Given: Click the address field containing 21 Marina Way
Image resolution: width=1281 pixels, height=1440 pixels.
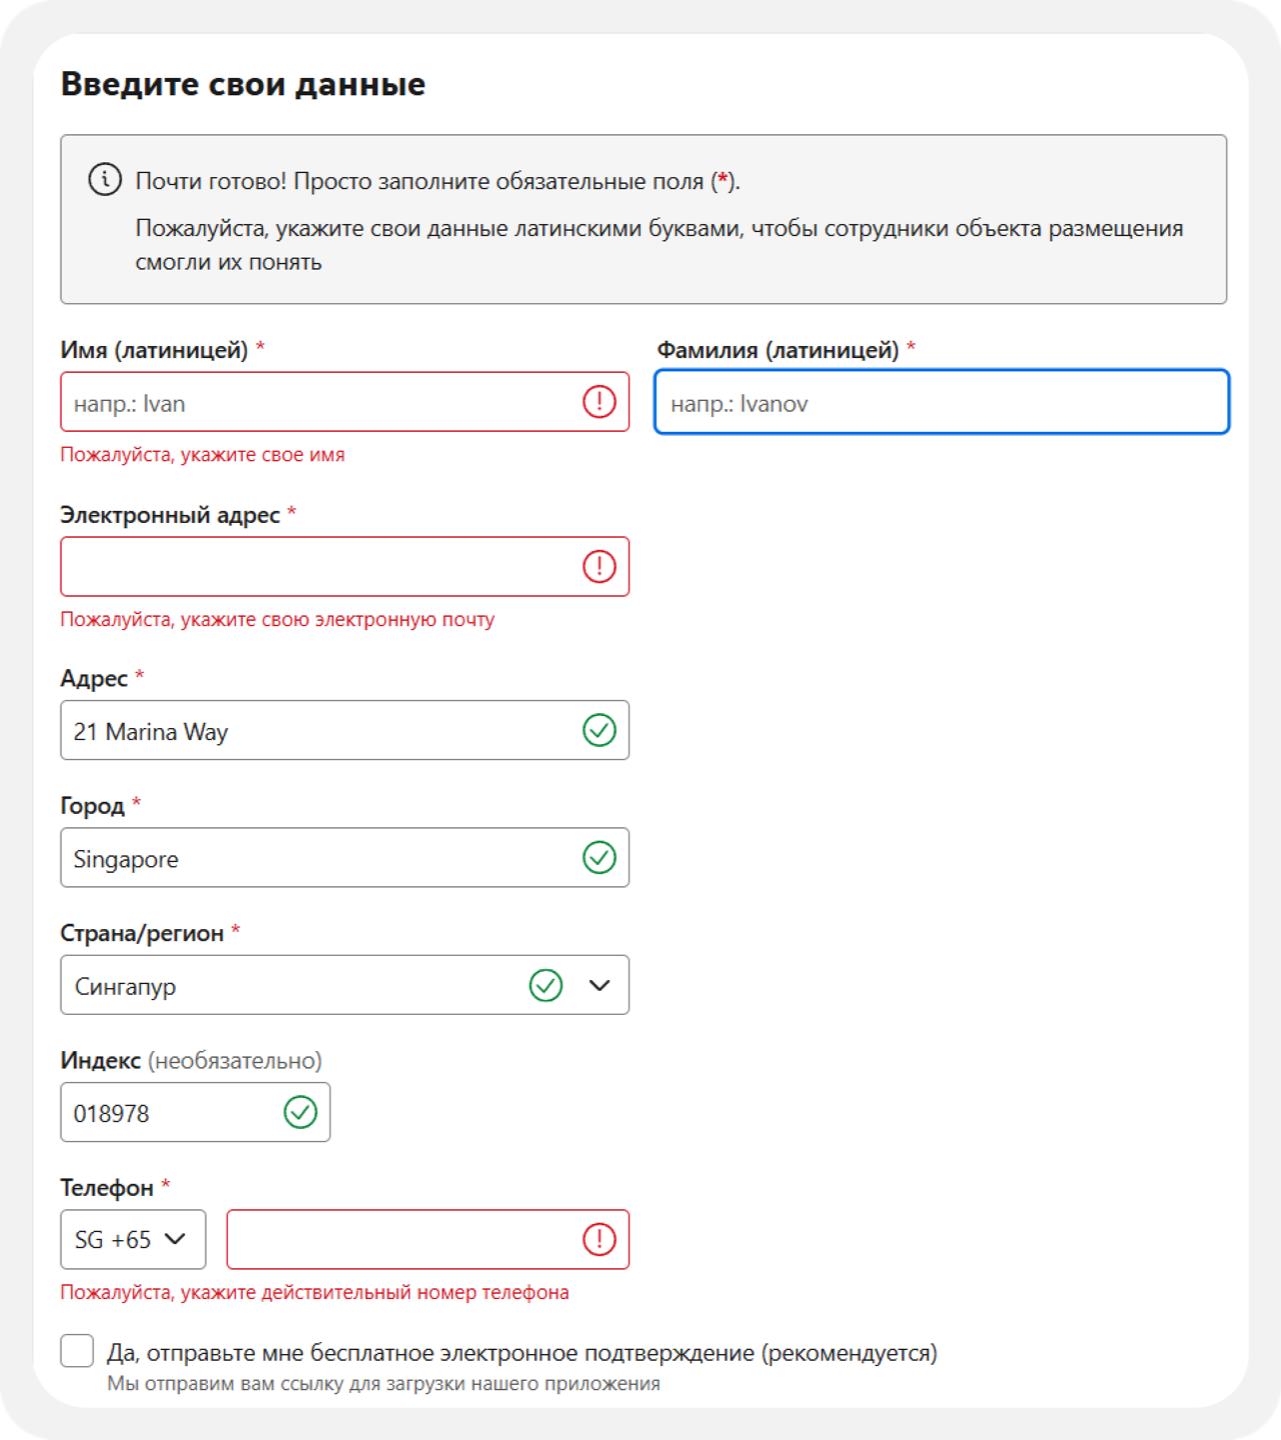Looking at the screenshot, I should pos(345,730).
